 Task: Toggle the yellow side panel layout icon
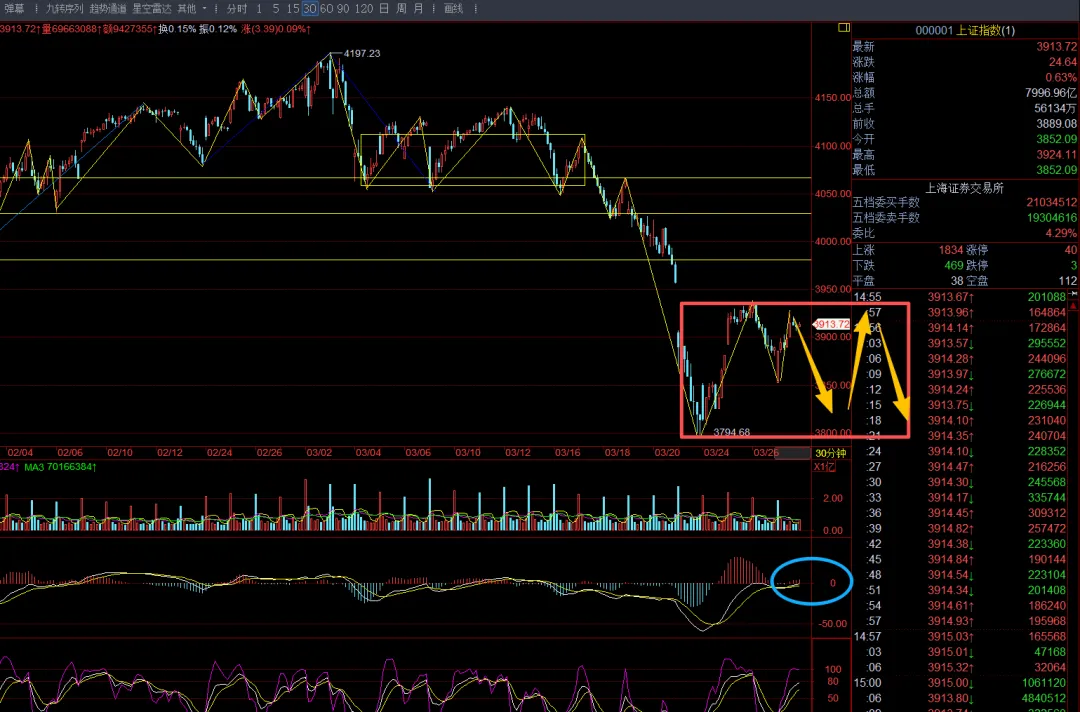pos(844,28)
